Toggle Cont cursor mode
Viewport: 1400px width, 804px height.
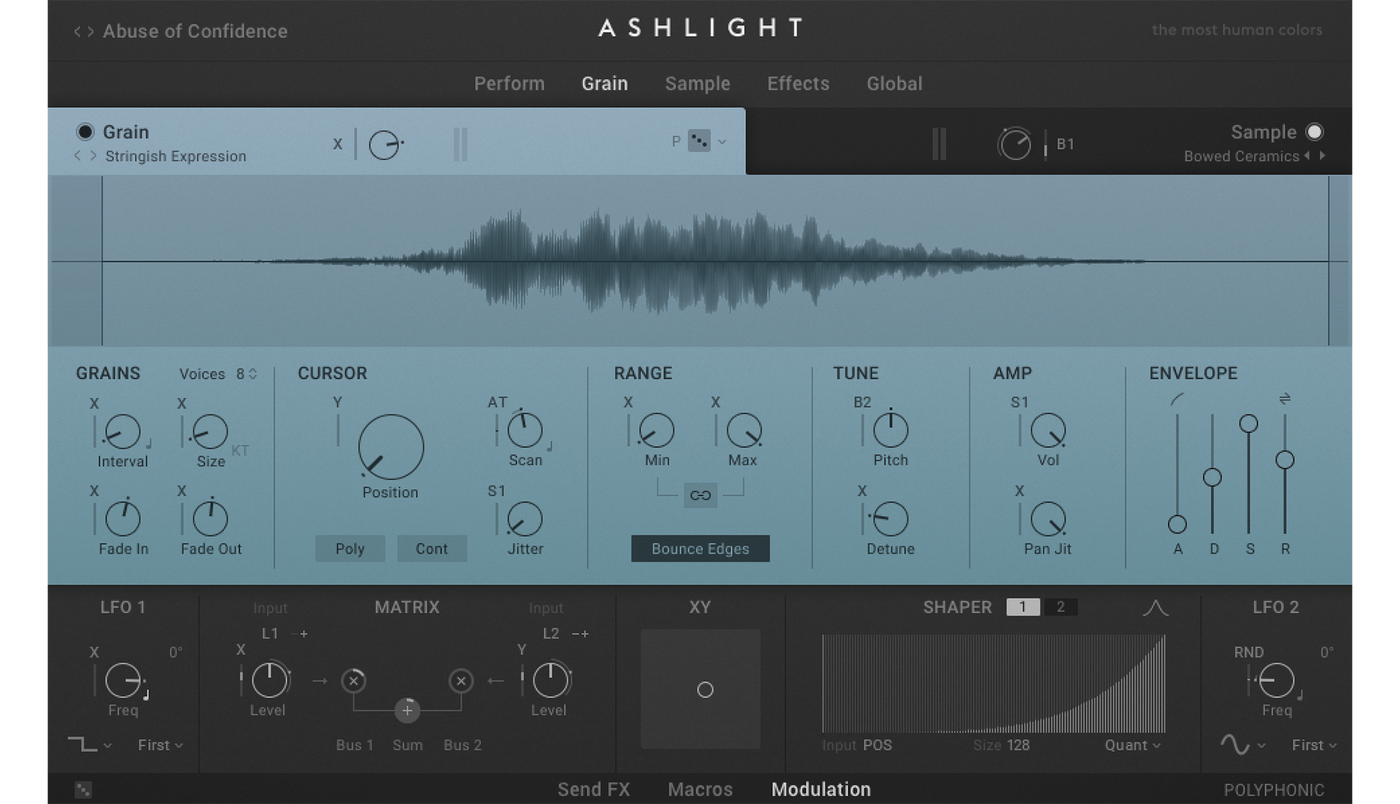click(x=432, y=548)
